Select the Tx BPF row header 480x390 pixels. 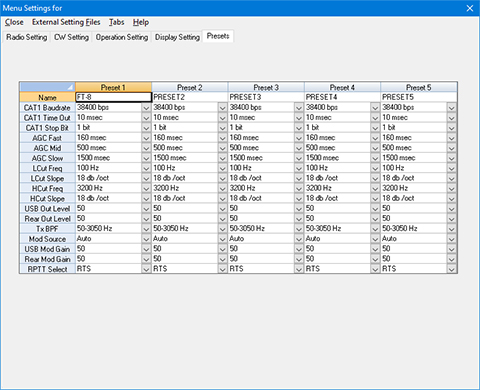click(47, 229)
